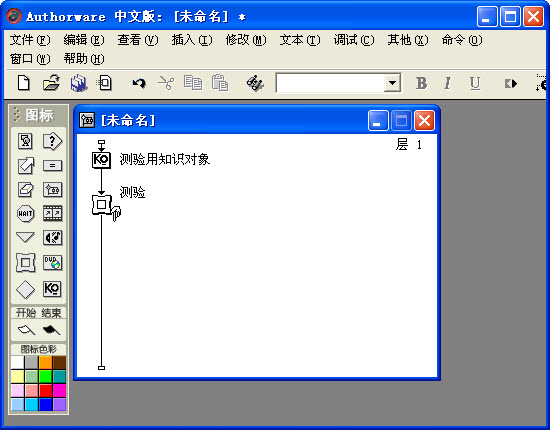550x430 pixels.
Task: Choose the DVD icon in the palette
Action: [52, 263]
